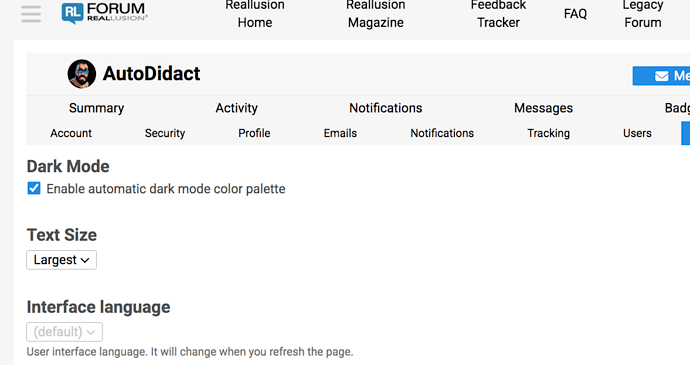Click the RL Forum Reallusion logo
Screen dimensions: 690x365
pyautogui.click(x=105, y=13)
